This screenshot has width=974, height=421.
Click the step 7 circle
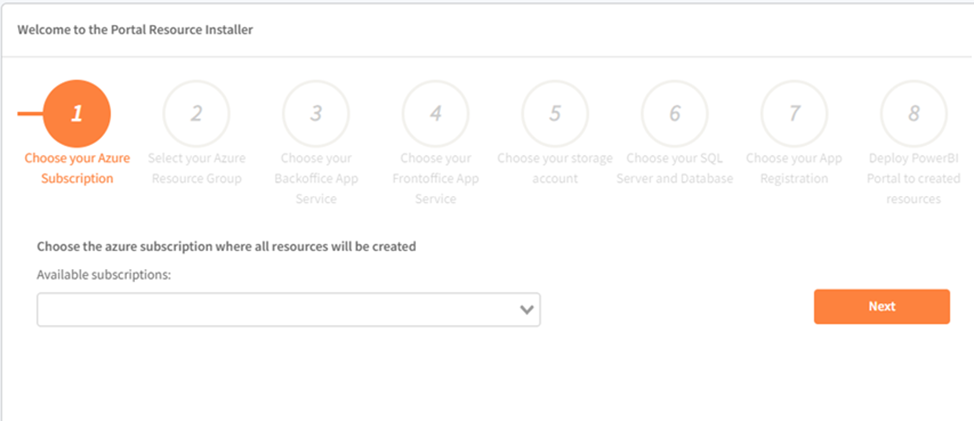point(794,113)
